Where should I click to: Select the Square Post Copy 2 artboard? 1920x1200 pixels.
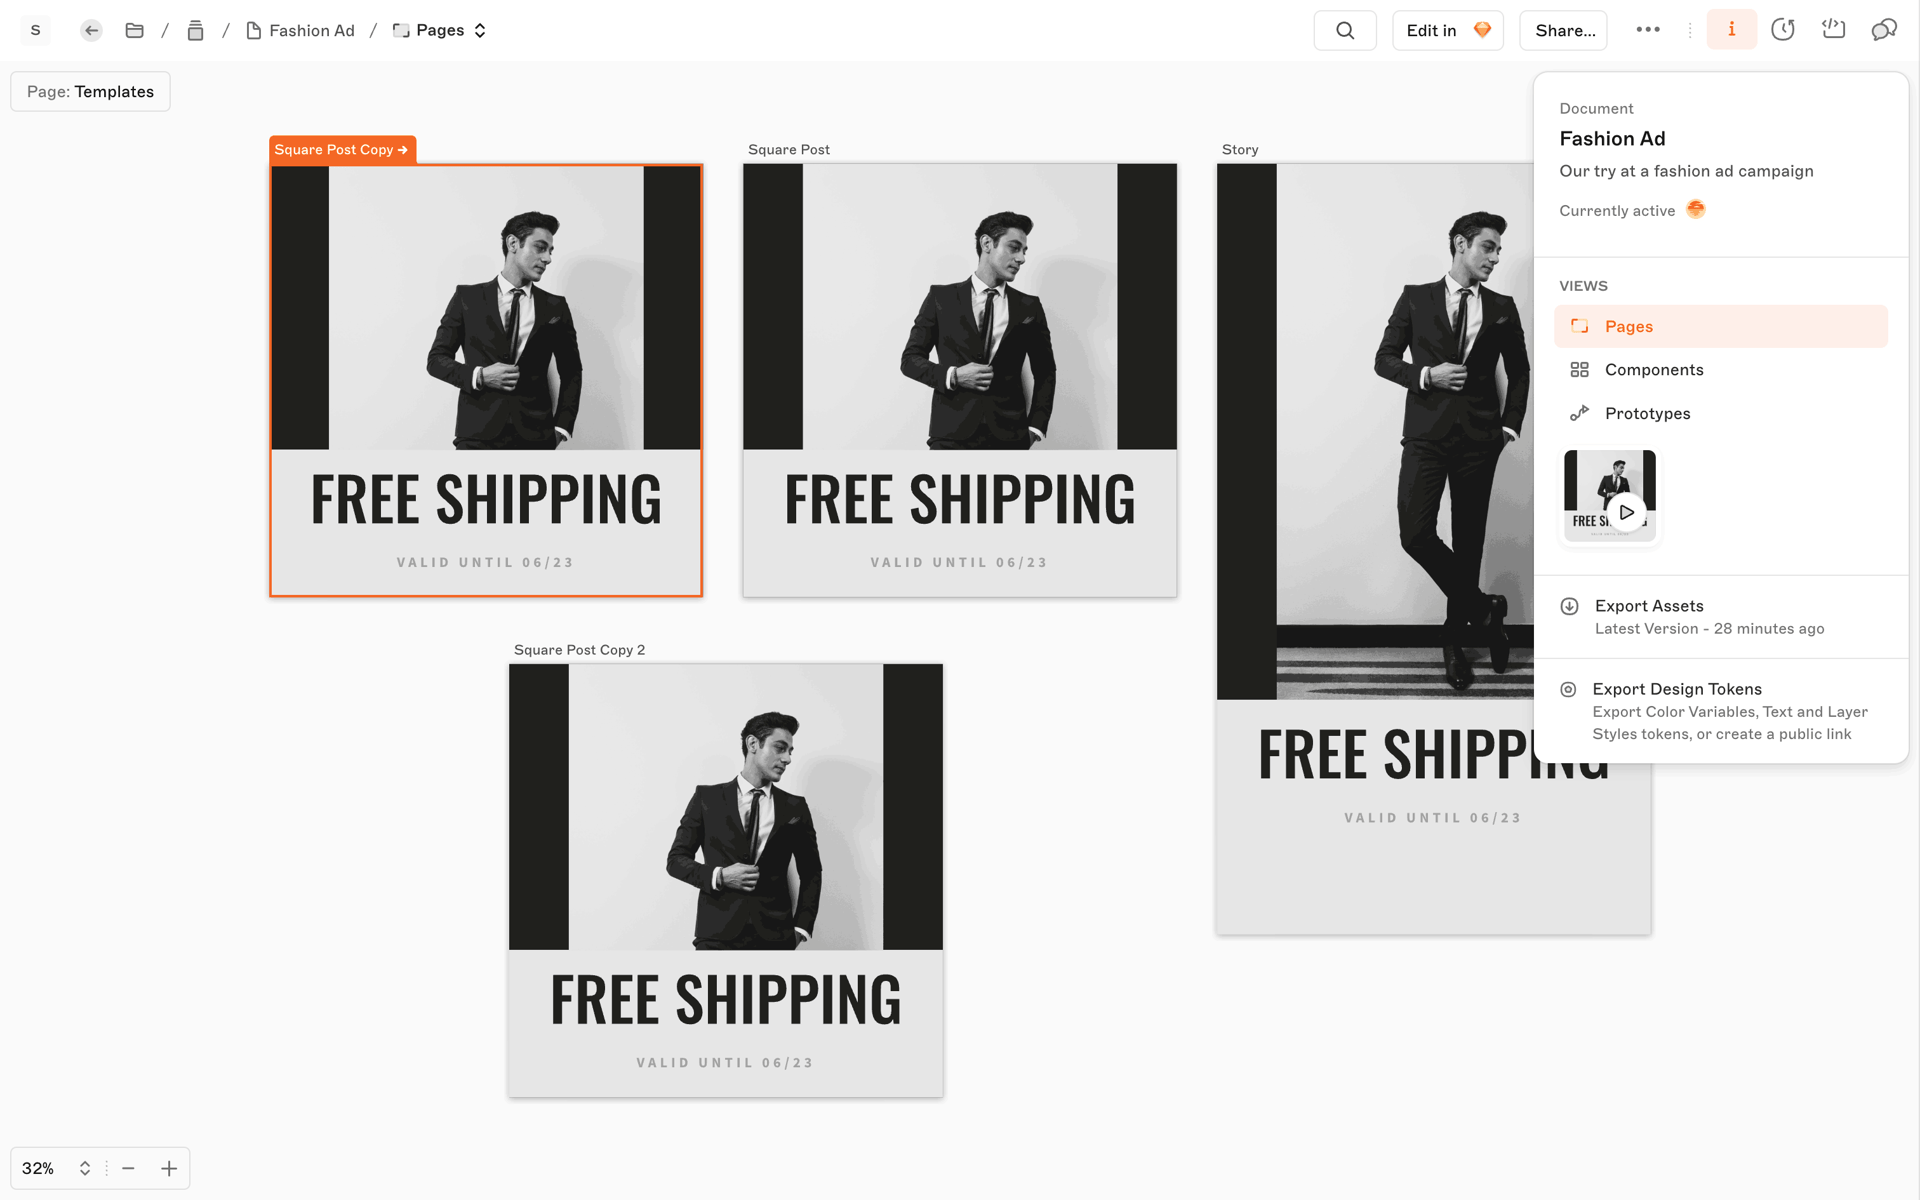click(726, 880)
